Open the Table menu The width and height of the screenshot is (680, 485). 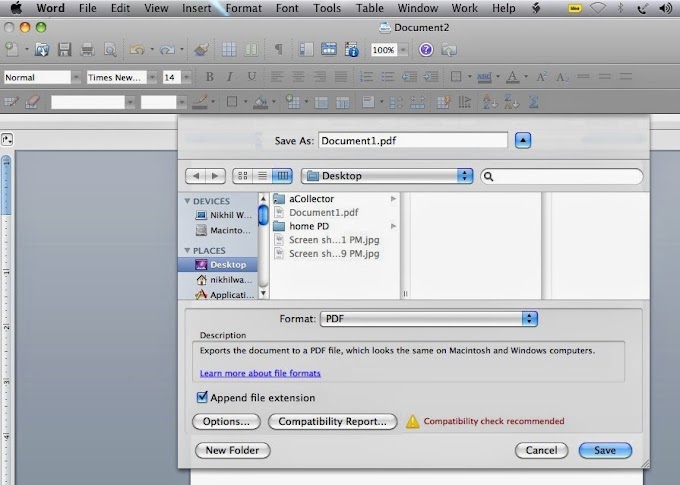click(x=369, y=8)
